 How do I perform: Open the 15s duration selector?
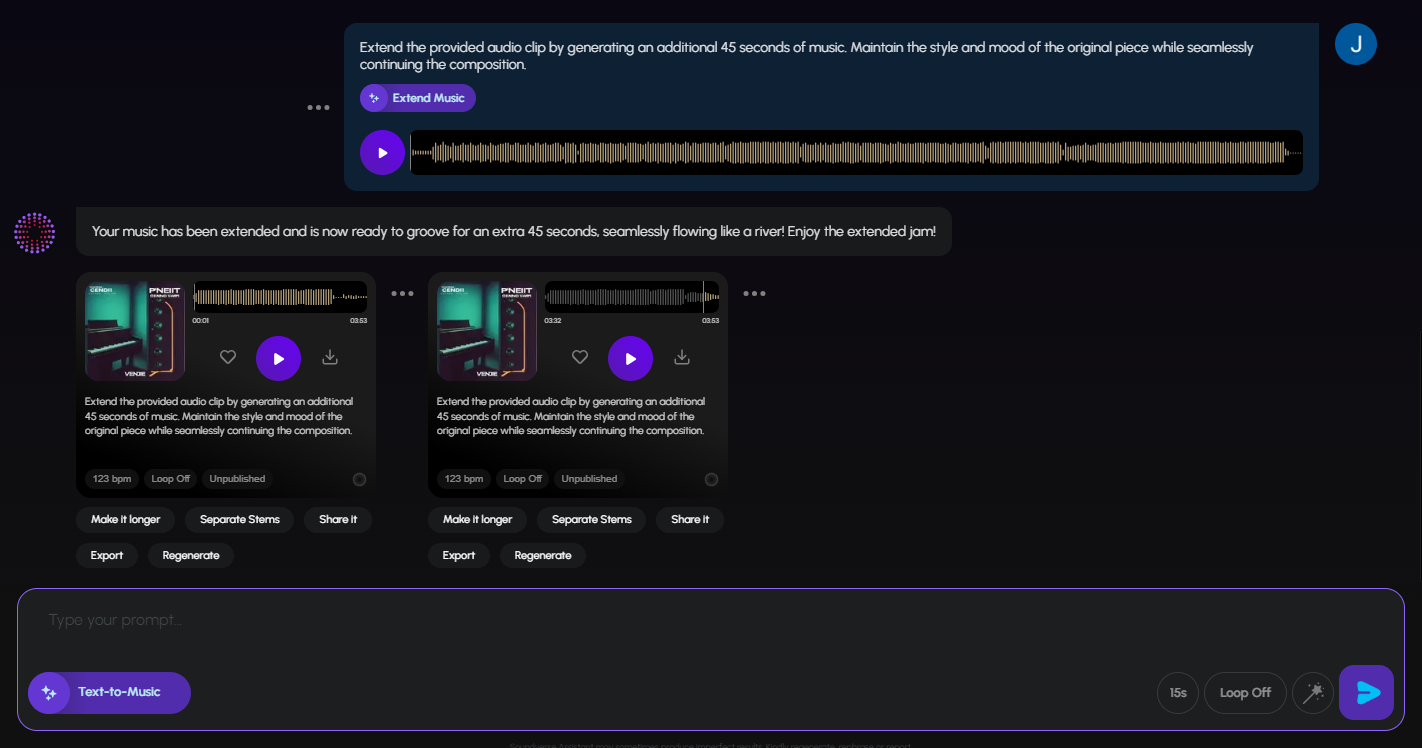pyautogui.click(x=1178, y=693)
